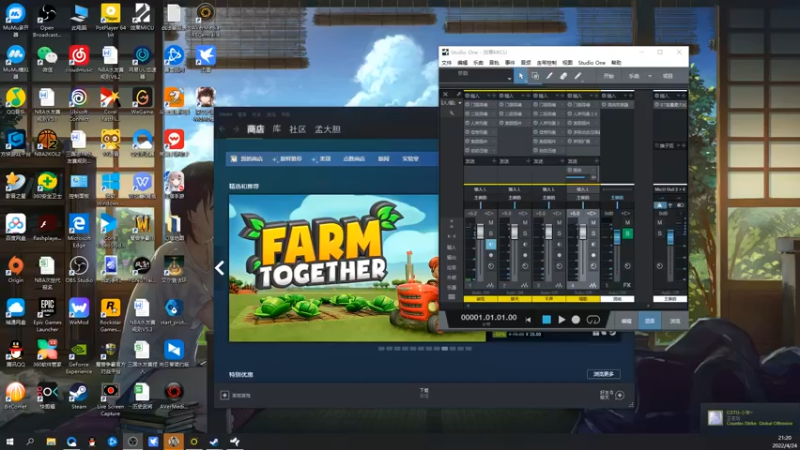Open the 文件 menu in Studio One
800x450 pixels.
446,63
